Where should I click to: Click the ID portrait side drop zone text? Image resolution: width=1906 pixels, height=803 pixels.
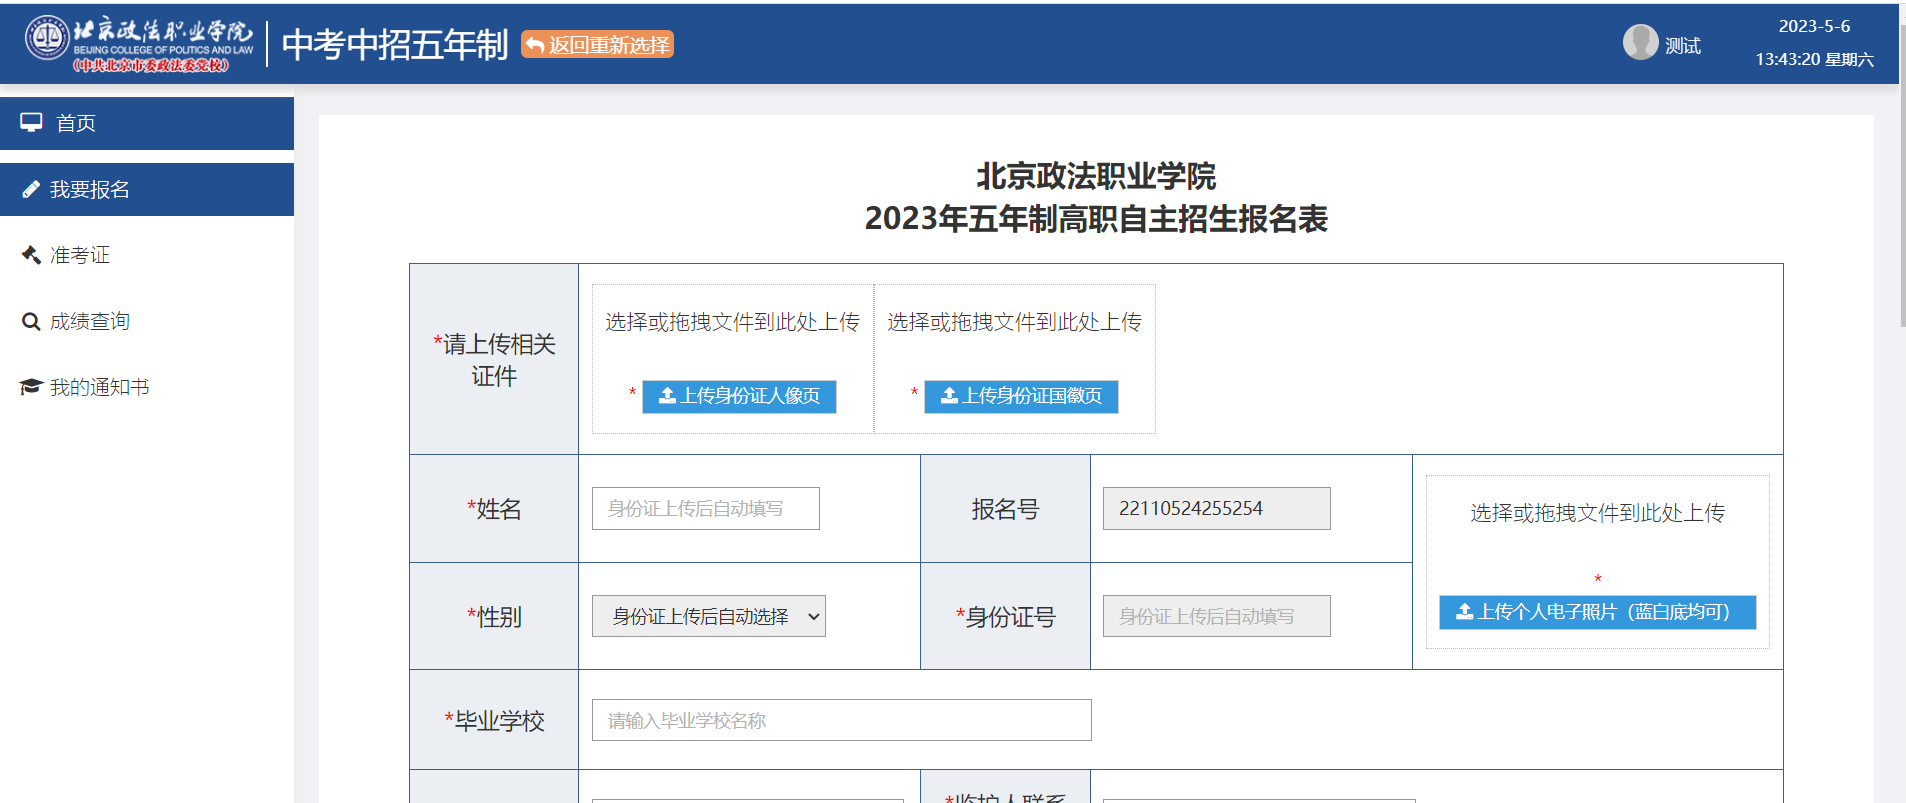732,322
